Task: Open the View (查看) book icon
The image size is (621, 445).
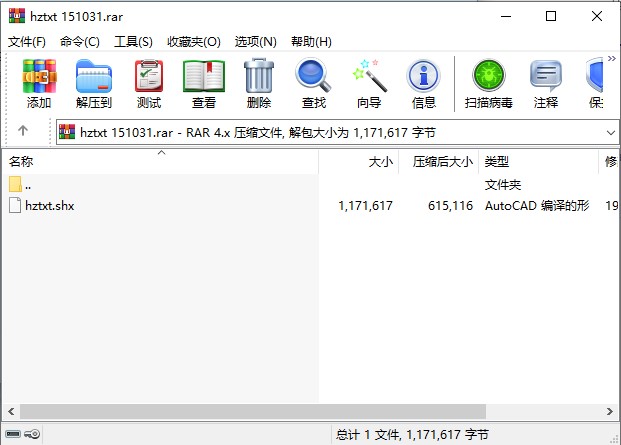Action: tap(204, 84)
